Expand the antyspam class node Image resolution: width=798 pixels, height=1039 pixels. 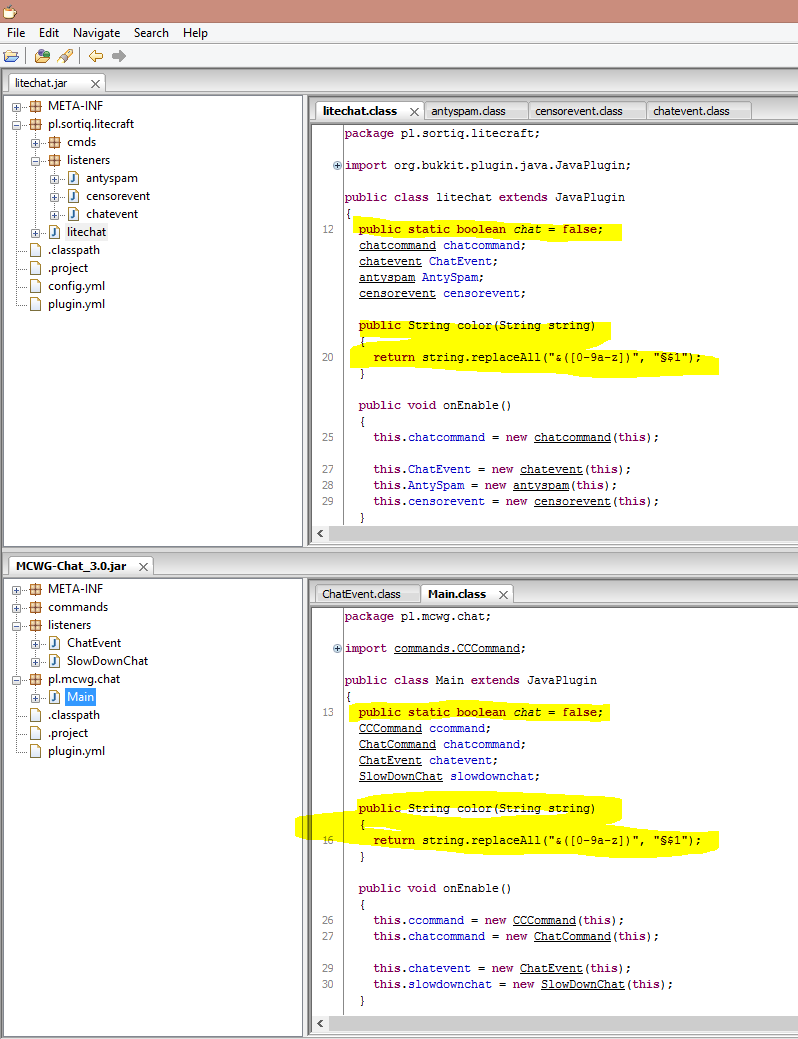tap(55, 179)
